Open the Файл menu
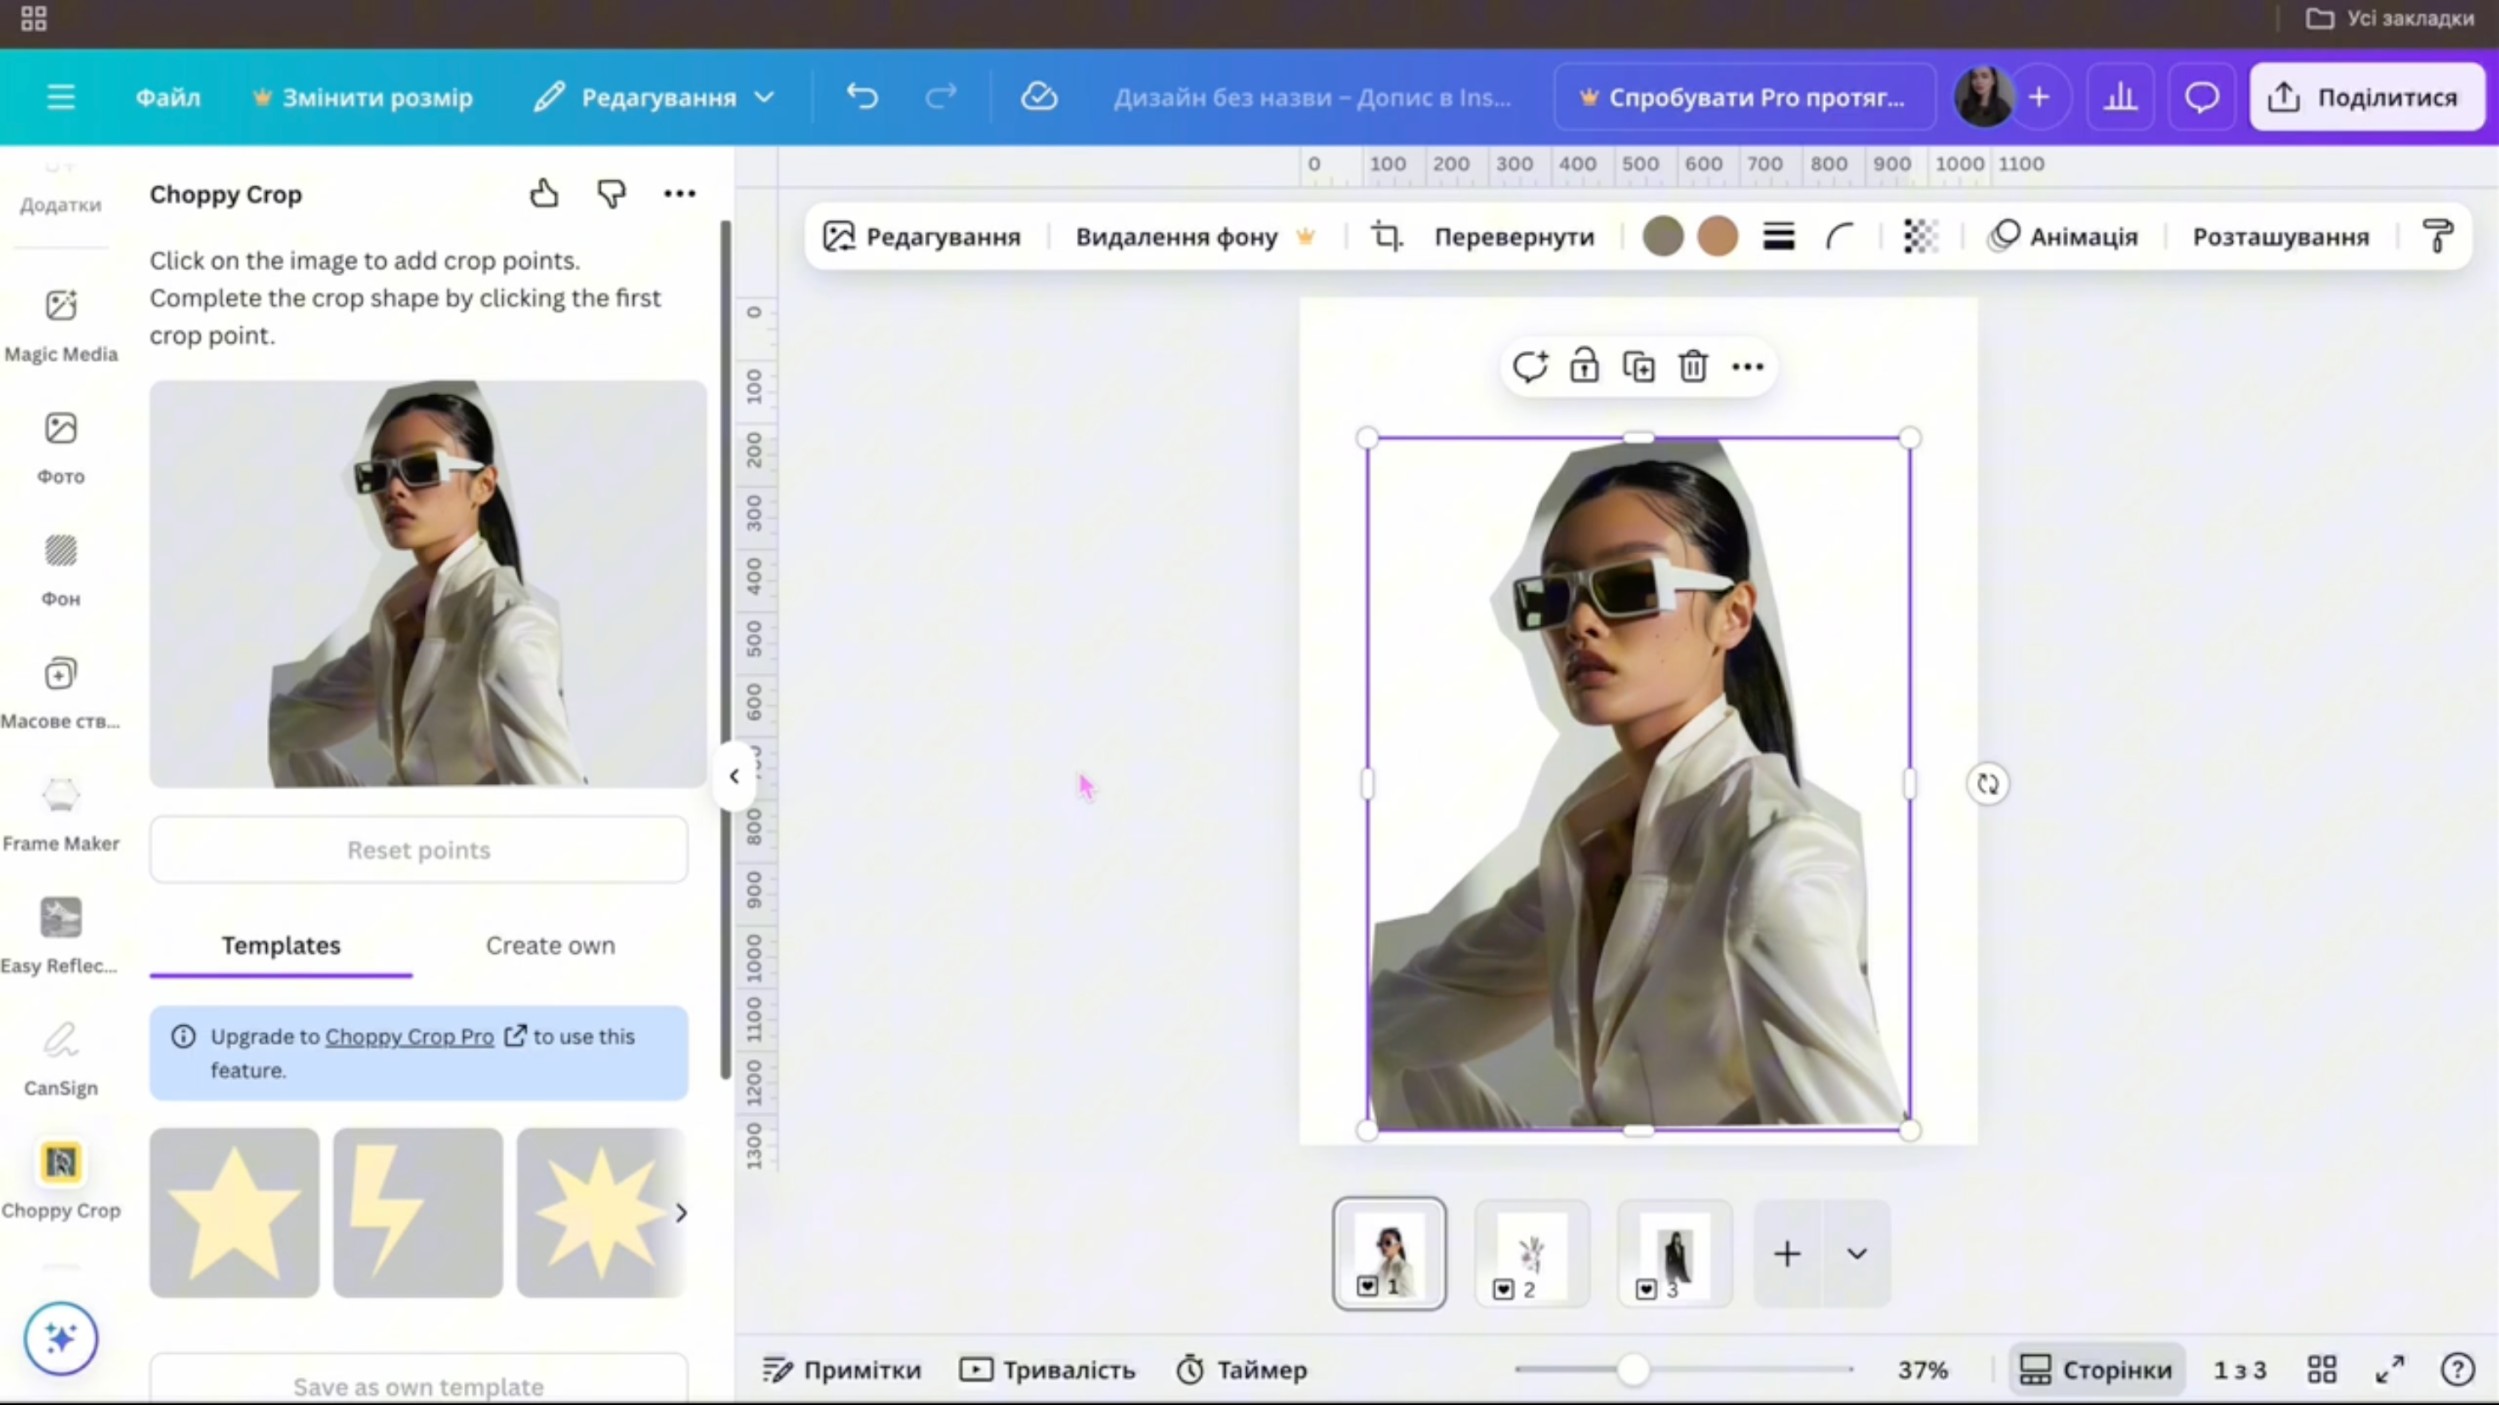Image resolution: width=2499 pixels, height=1405 pixels. [168, 97]
